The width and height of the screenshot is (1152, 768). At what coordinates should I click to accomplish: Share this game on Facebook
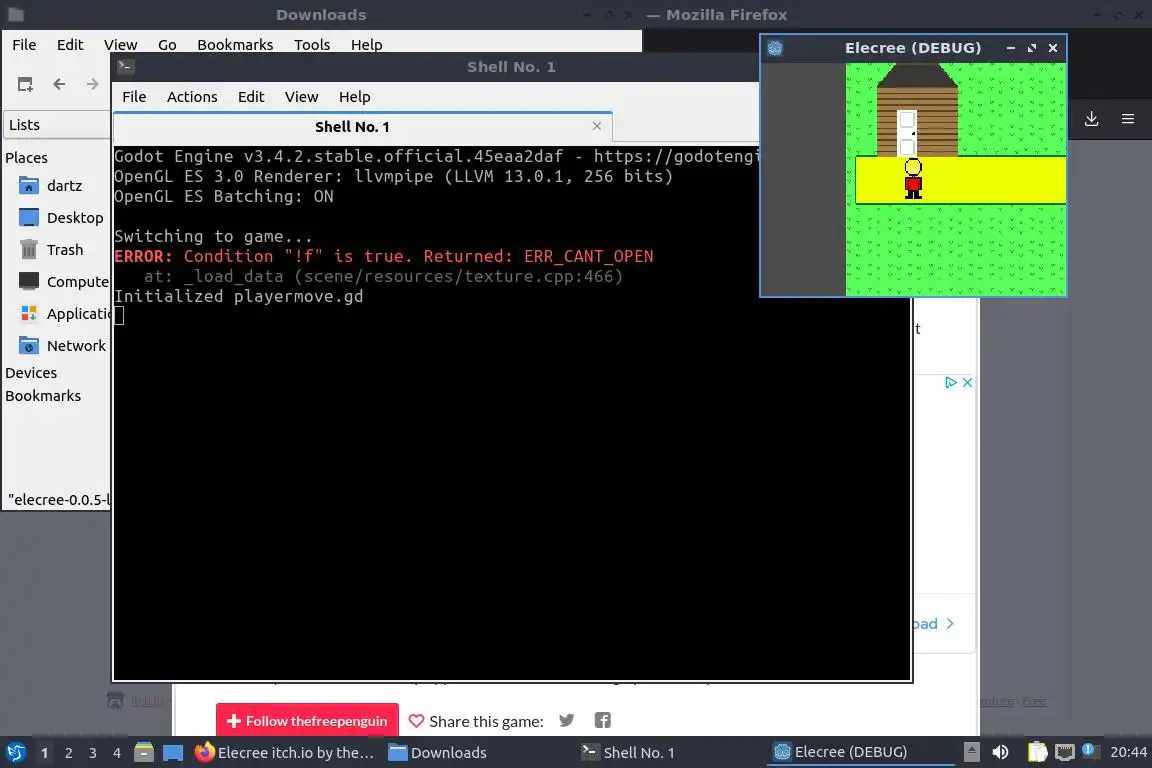coord(602,720)
